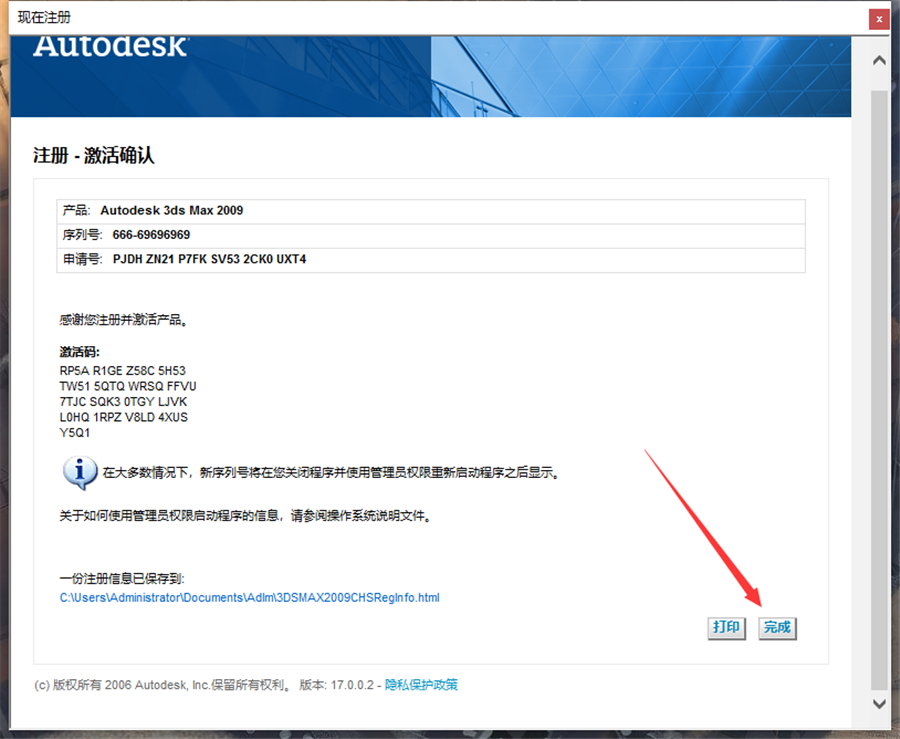Click the 打印 (Print) button
Image resolution: width=900 pixels, height=739 pixels.
click(x=726, y=628)
